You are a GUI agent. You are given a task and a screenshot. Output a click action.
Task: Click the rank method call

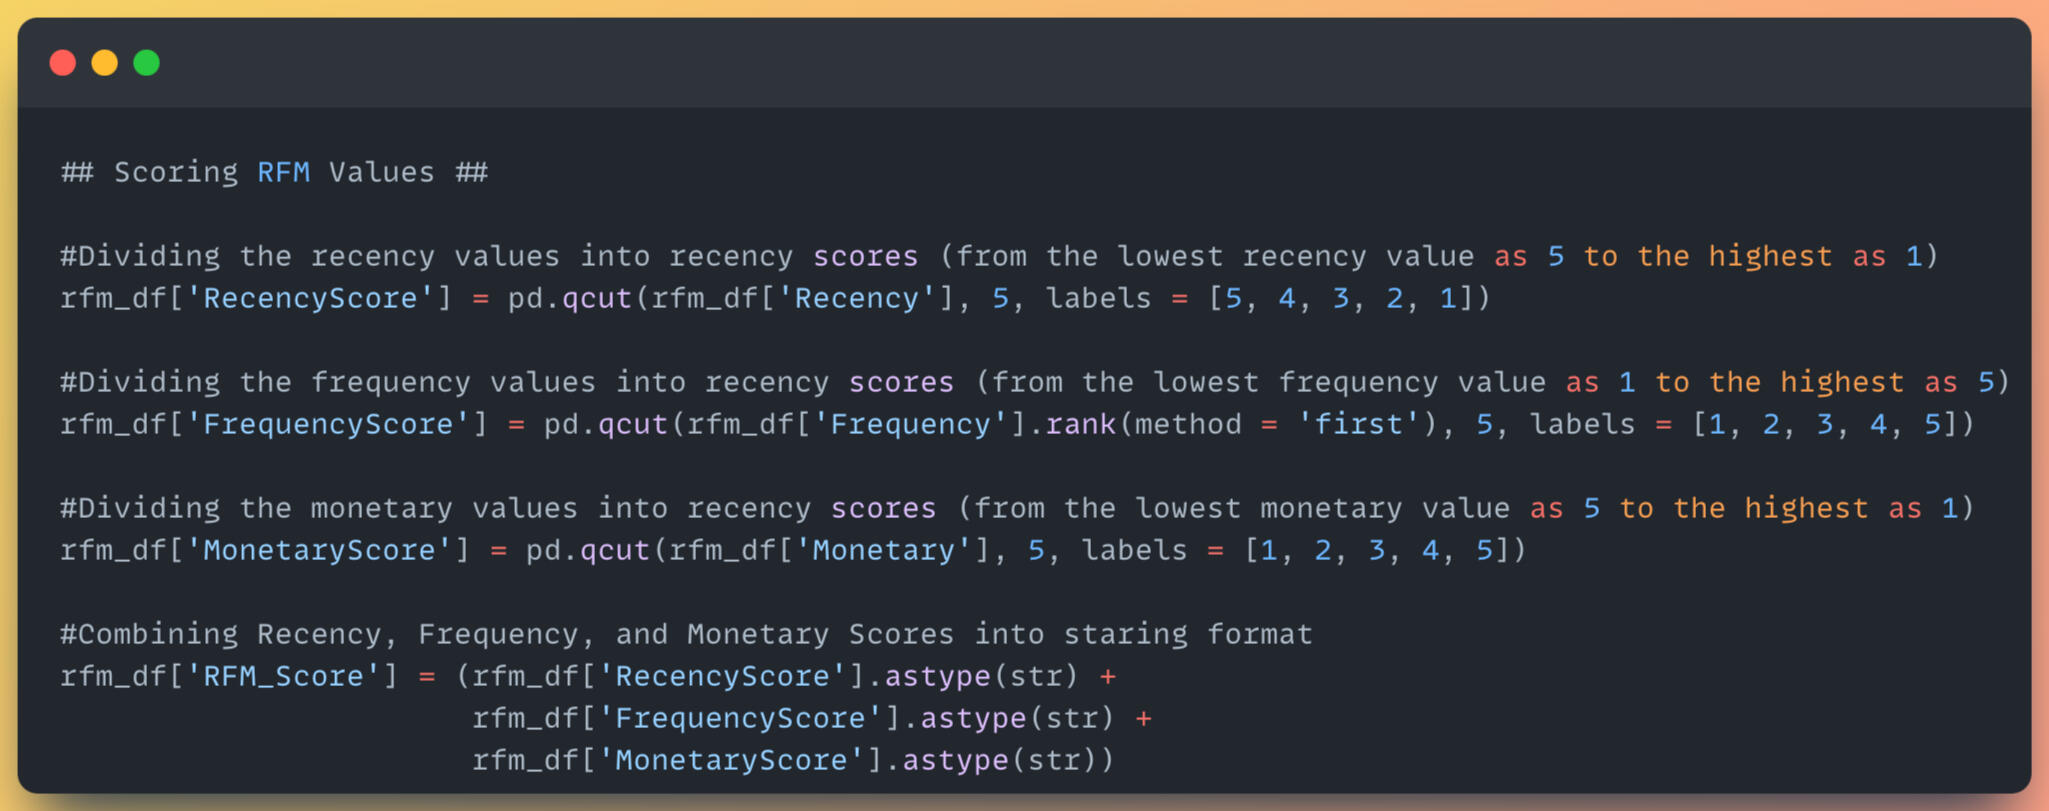pyautogui.click(x=1081, y=424)
